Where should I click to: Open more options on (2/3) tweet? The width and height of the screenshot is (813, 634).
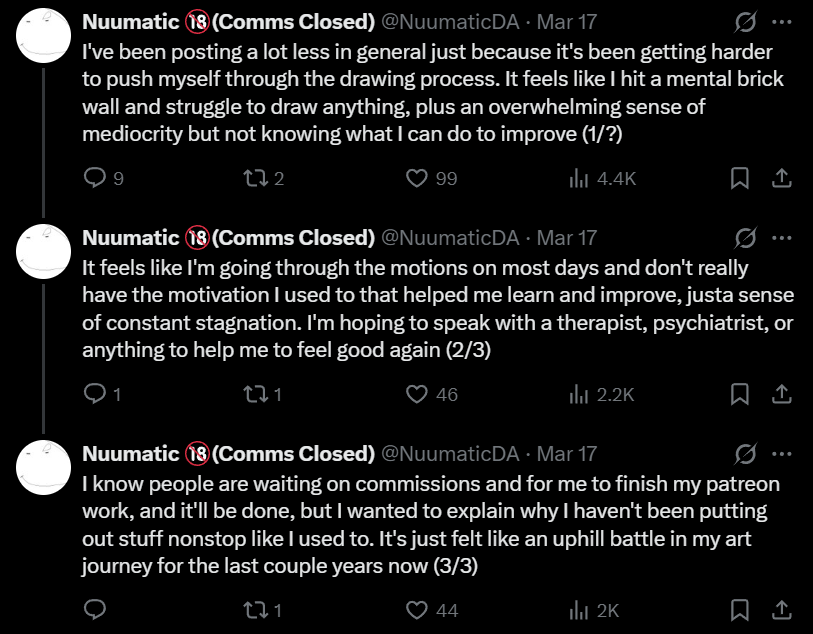click(783, 237)
